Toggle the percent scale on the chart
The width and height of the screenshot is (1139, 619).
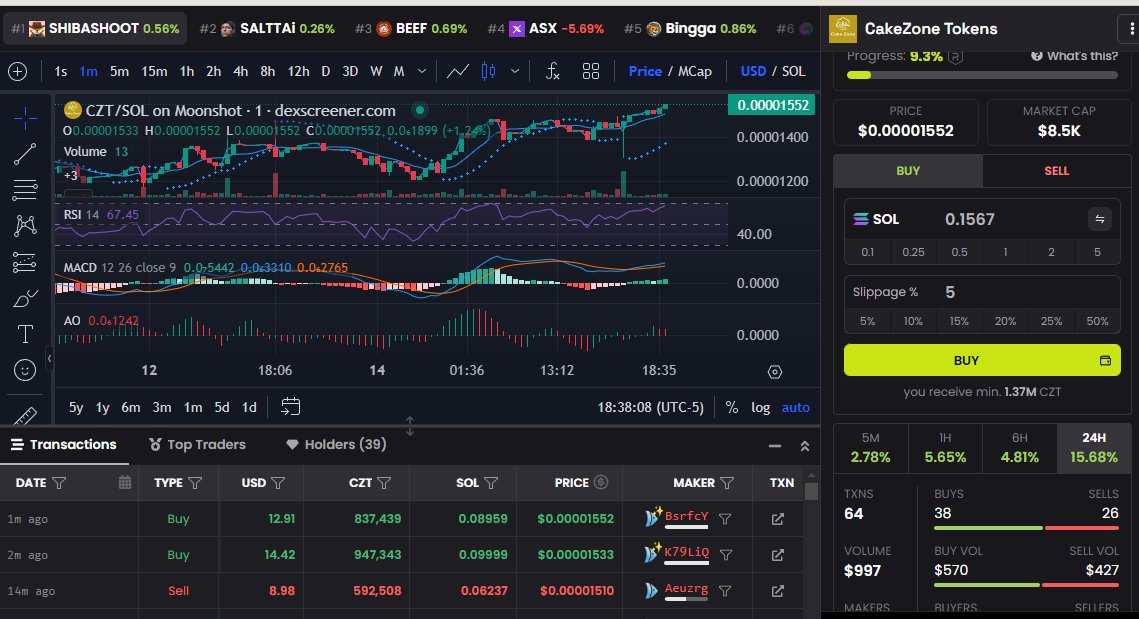[731, 408]
